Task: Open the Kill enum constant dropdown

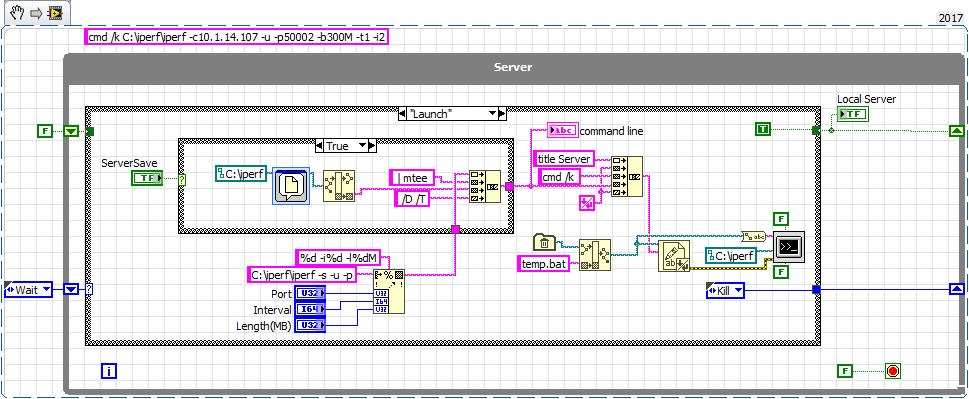Action: click(x=738, y=290)
